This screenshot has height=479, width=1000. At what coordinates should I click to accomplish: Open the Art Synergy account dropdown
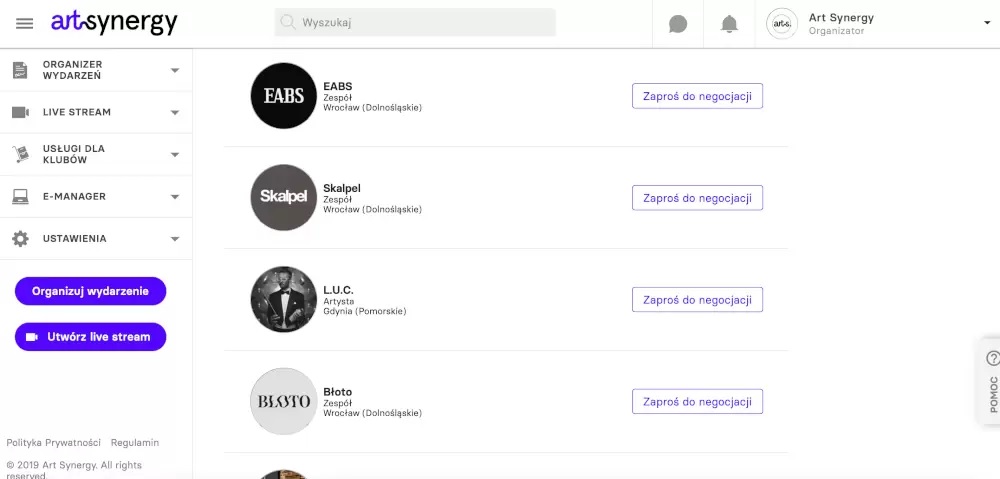click(986, 23)
